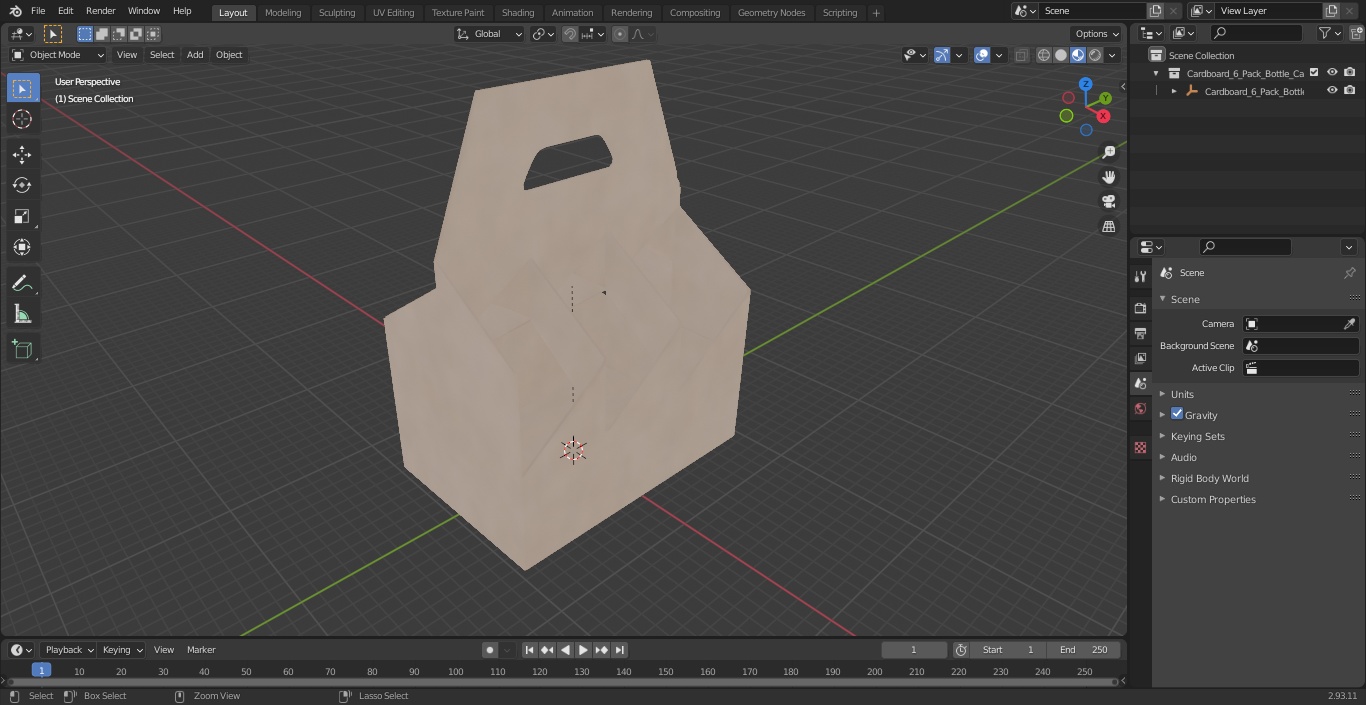Switch to solid viewport shading
The width and height of the screenshot is (1366, 705).
tap(1060, 55)
